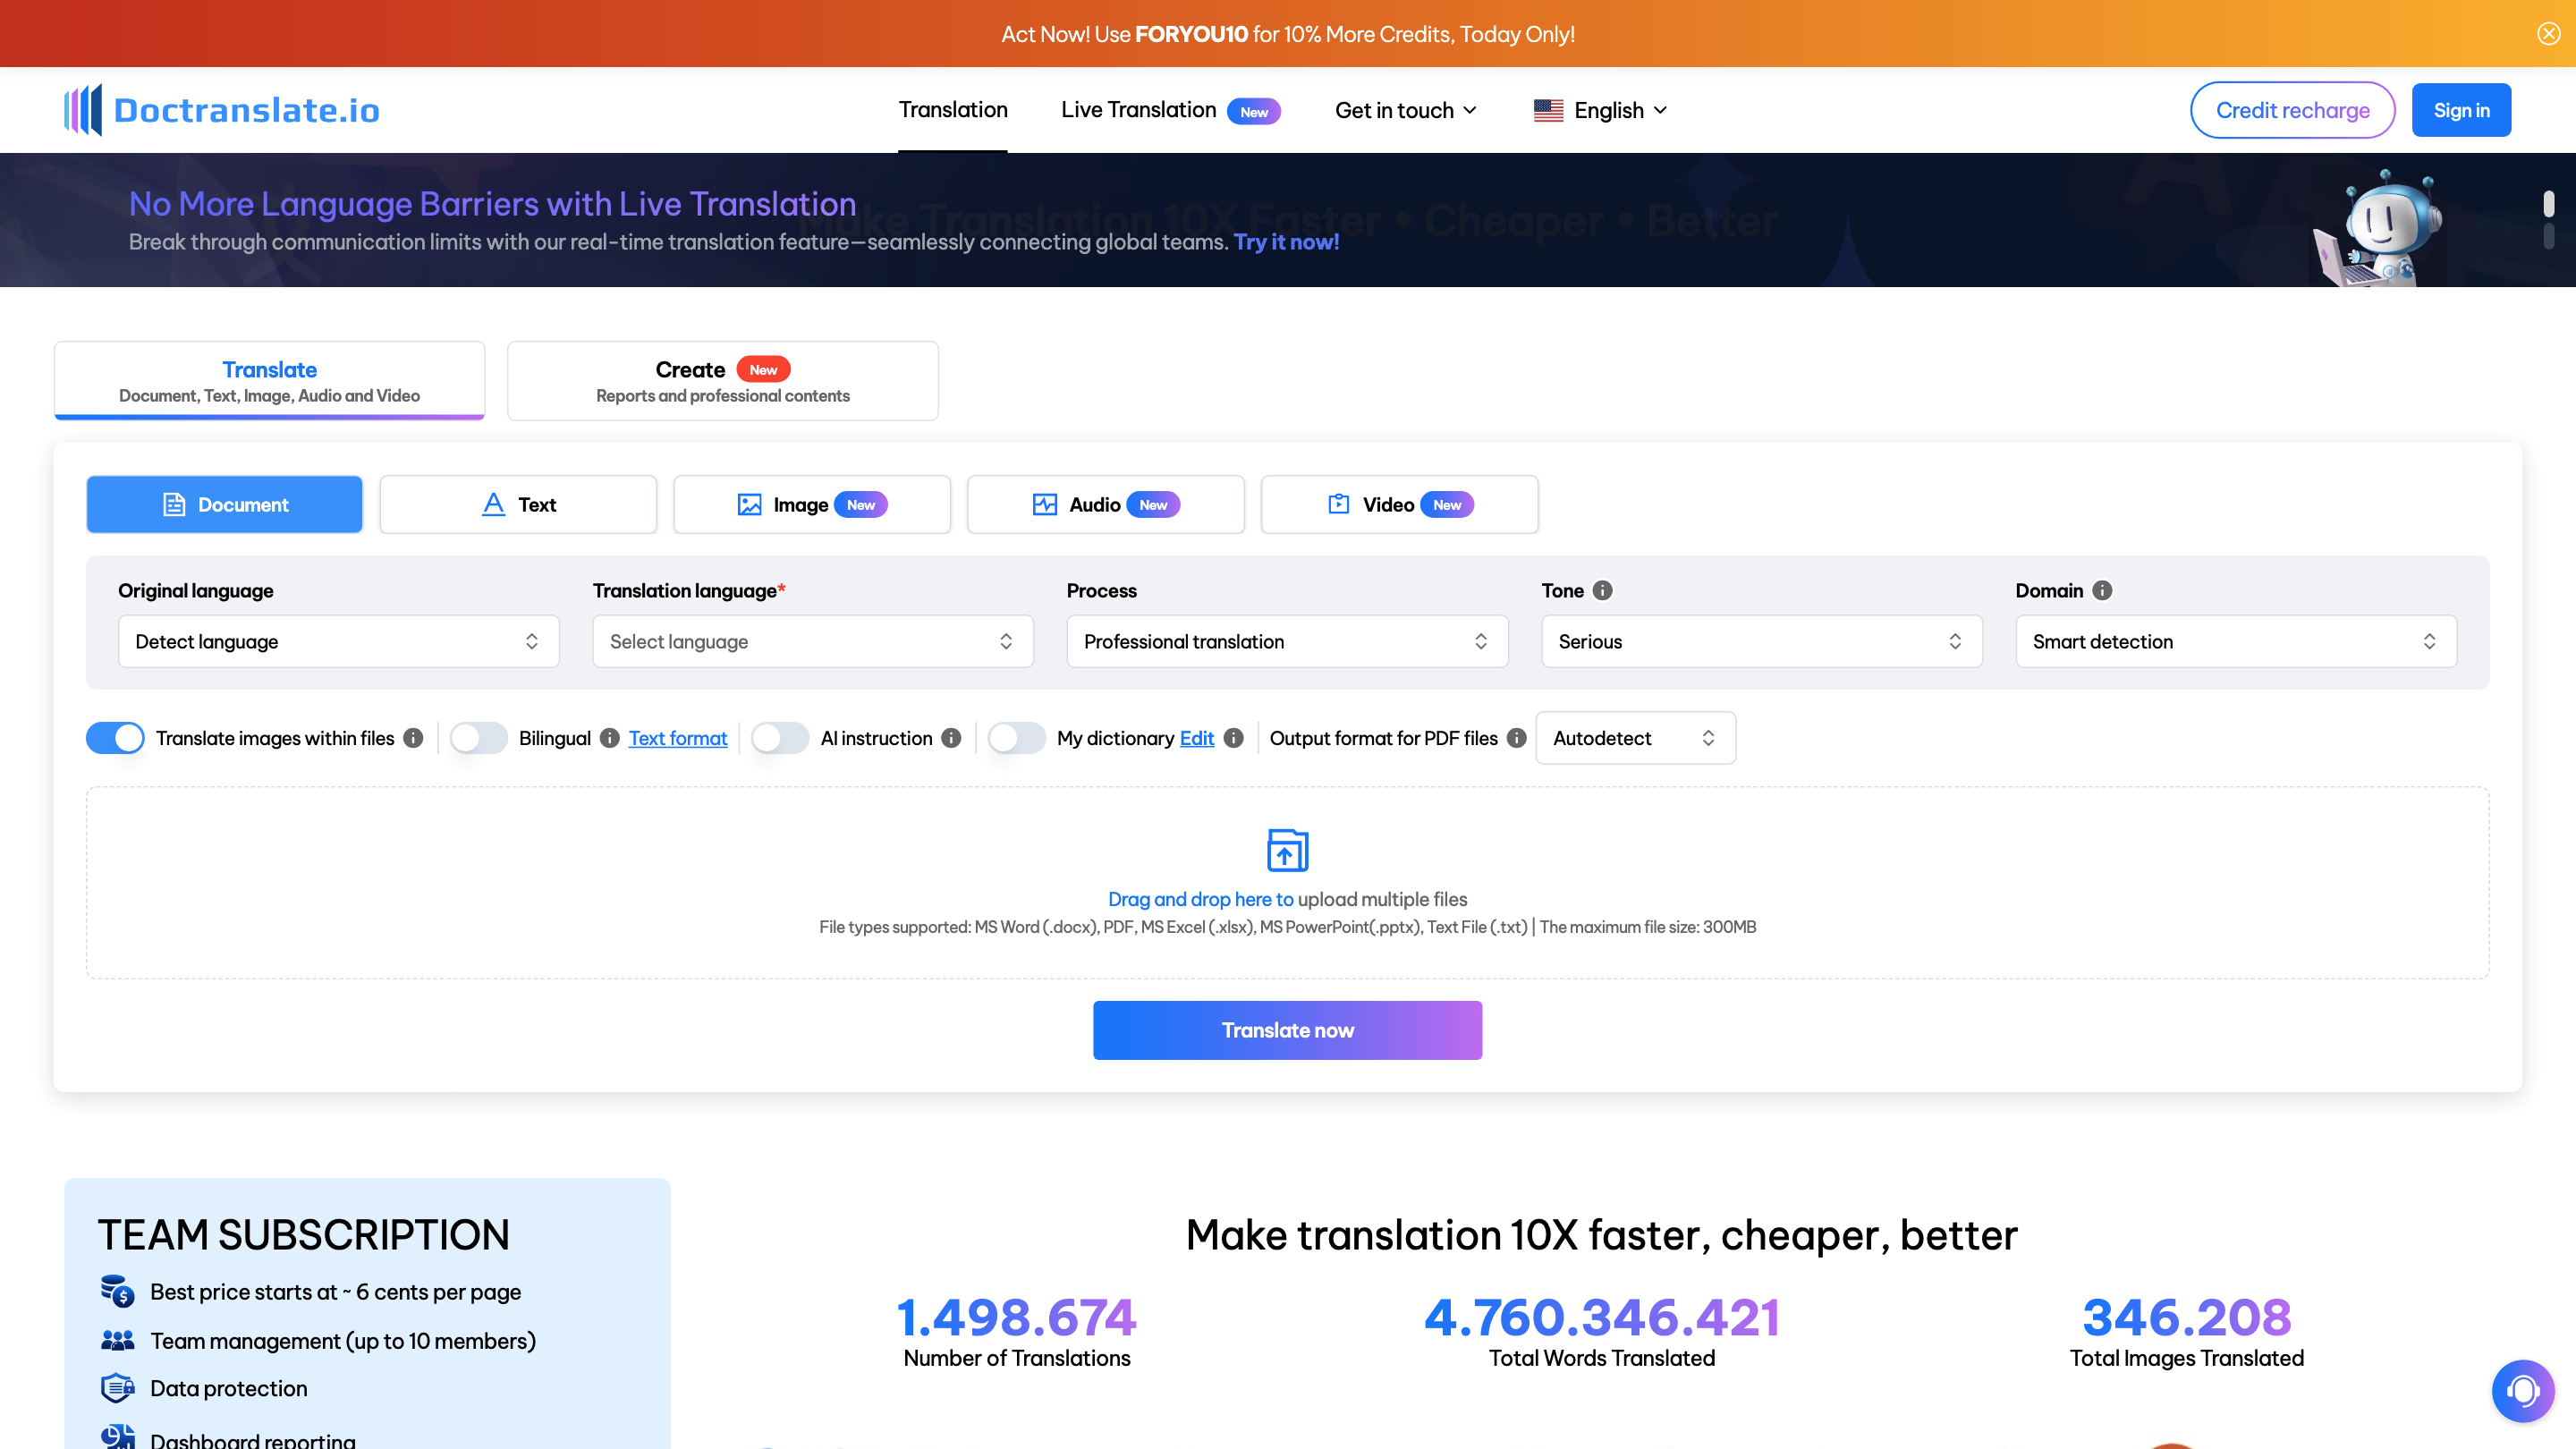This screenshot has height=1449, width=2576.
Task: Open the Text format link
Action: pos(678,738)
